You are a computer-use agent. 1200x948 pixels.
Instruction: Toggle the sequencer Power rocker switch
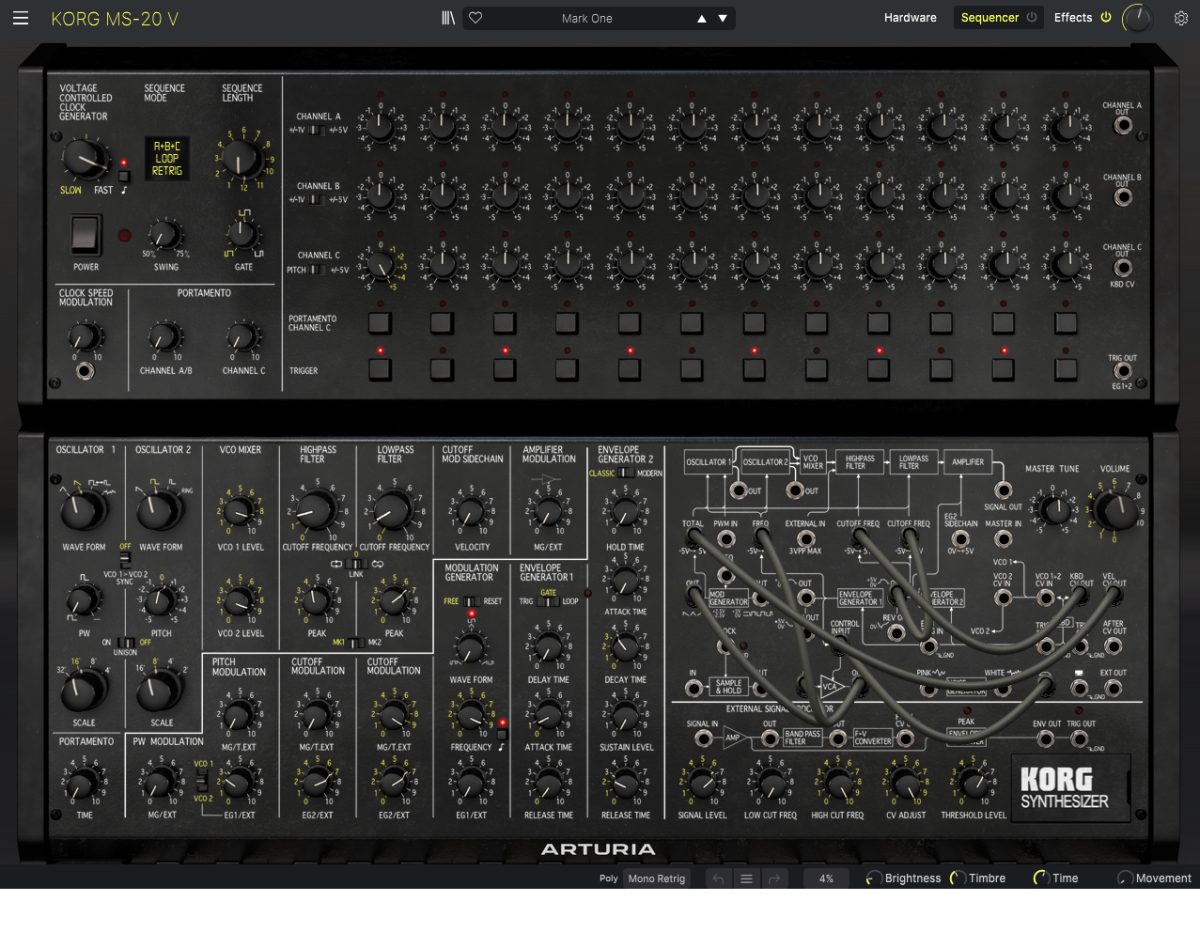(x=86, y=235)
